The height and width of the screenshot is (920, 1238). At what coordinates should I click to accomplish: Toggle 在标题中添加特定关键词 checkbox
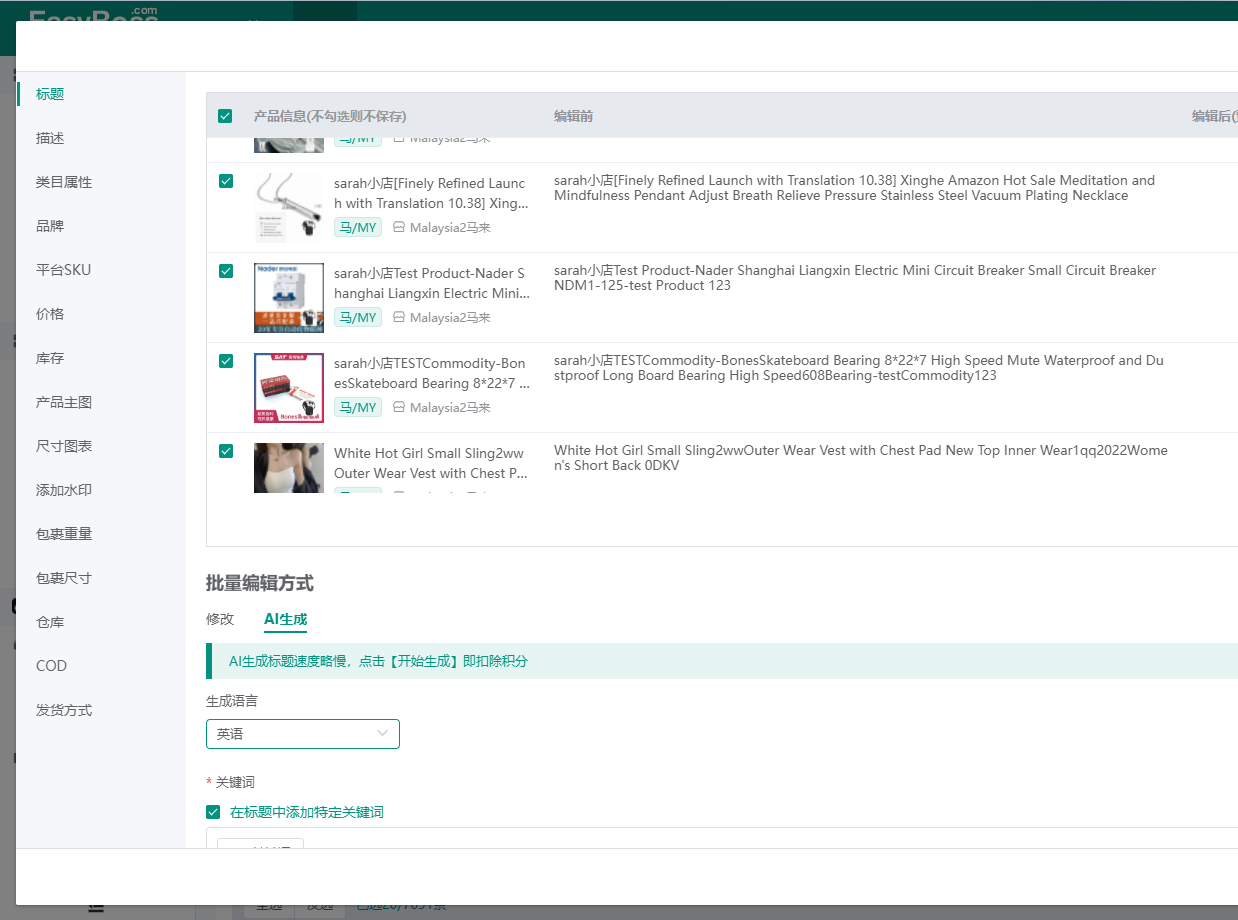click(213, 812)
